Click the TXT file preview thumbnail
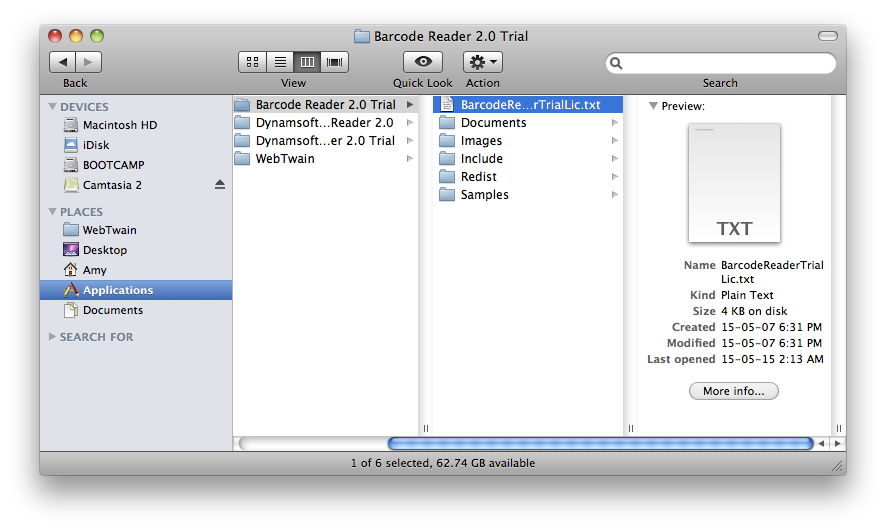886x530 pixels. (x=734, y=183)
